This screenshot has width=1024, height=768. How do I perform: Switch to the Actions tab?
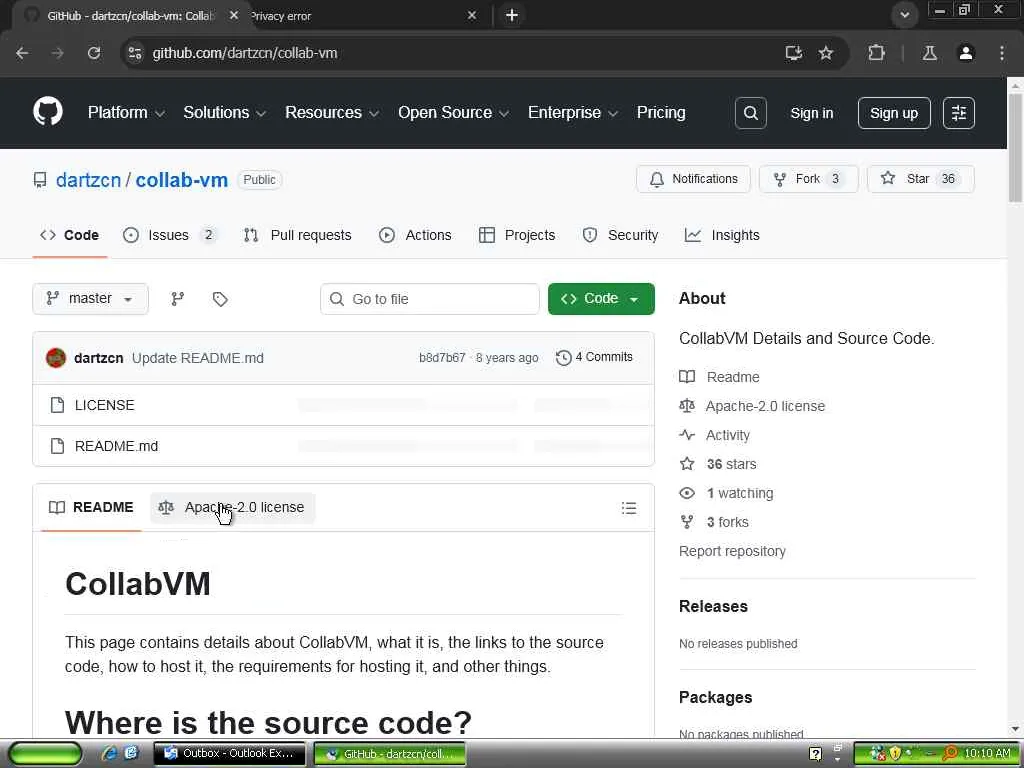[415, 235]
